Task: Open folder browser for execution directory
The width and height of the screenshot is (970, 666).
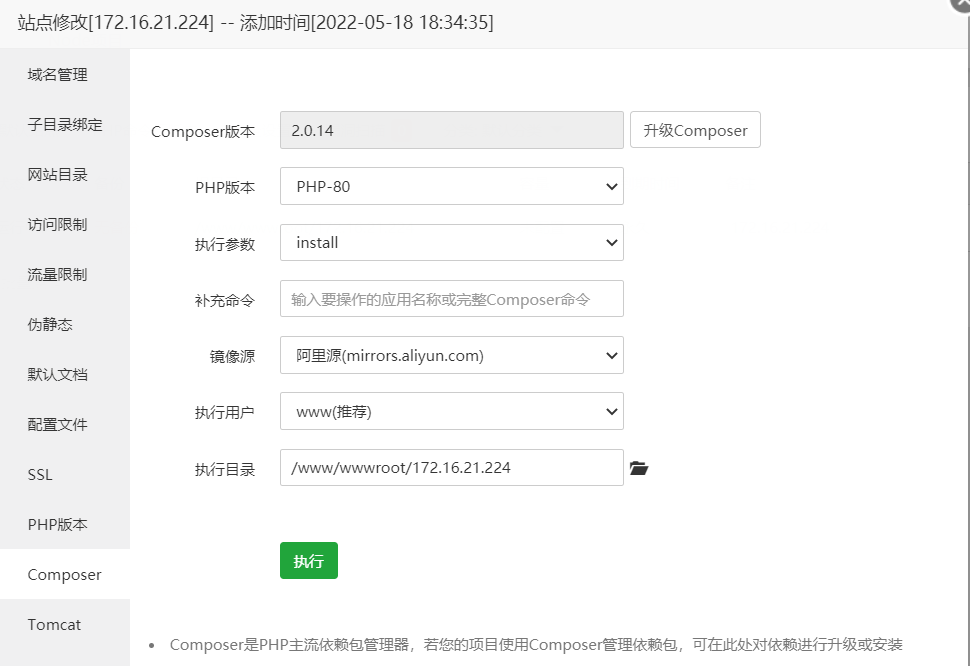Action: pos(639,468)
